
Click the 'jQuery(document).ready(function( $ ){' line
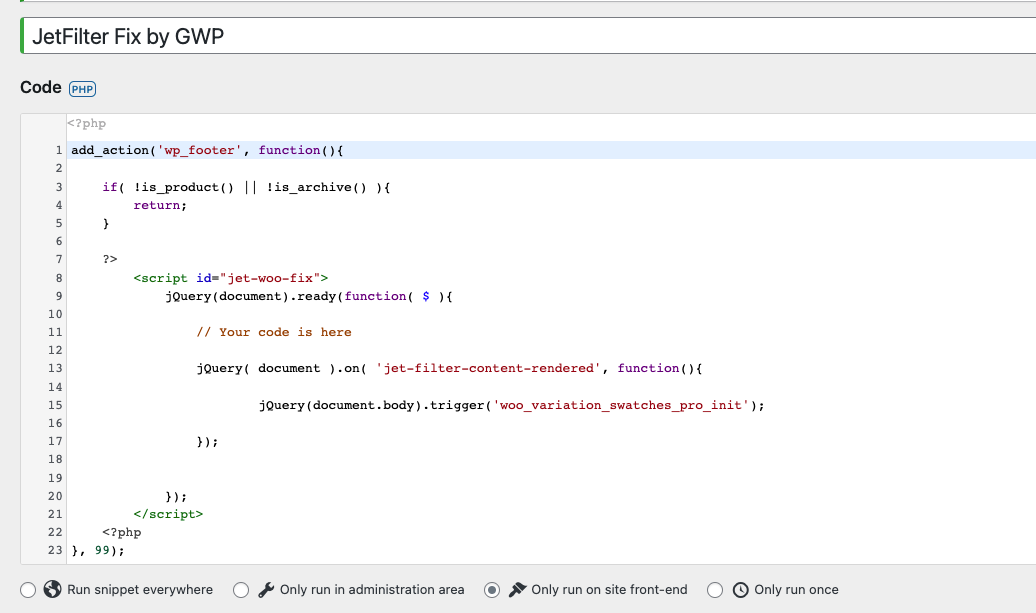coord(309,296)
